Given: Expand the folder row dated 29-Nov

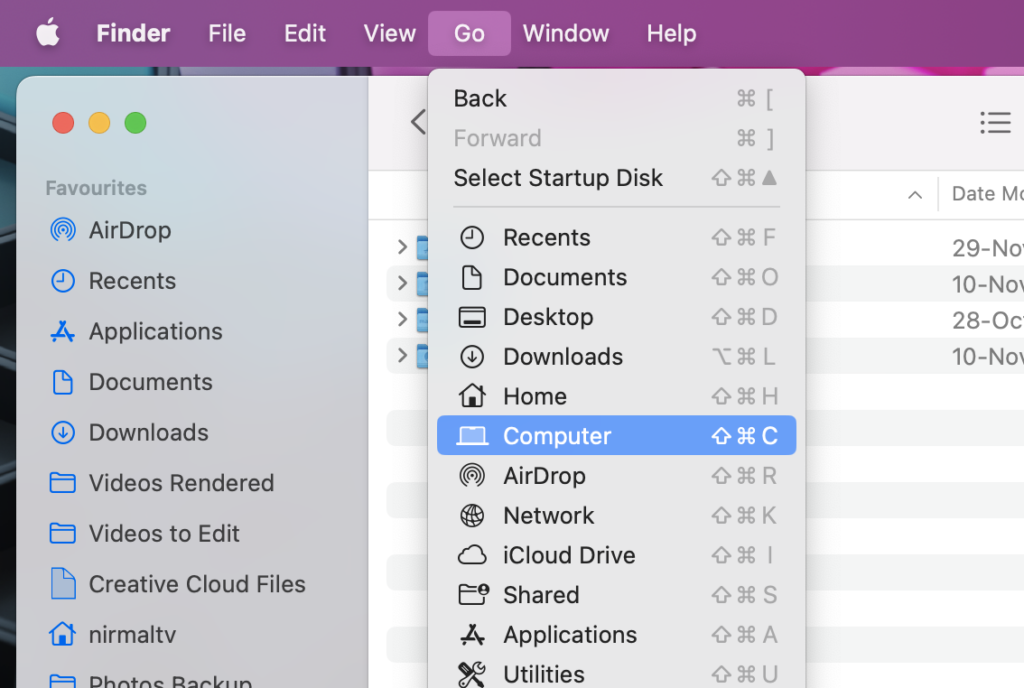Looking at the screenshot, I should (x=402, y=247).
